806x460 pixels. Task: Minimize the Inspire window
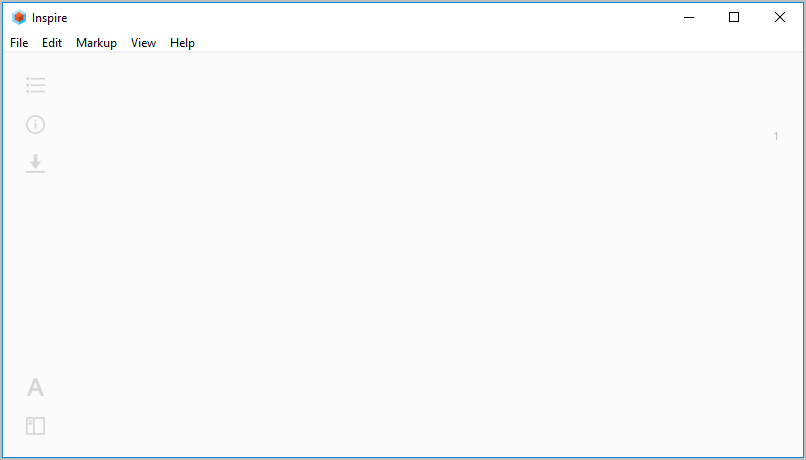click(689, 17)
